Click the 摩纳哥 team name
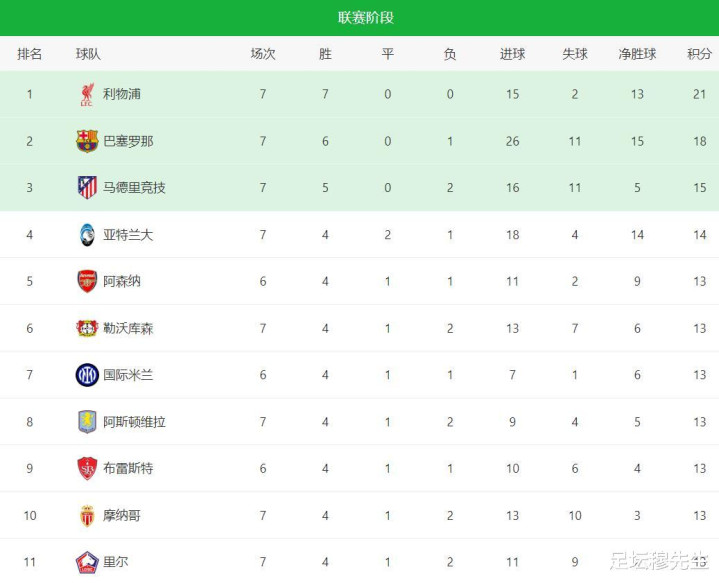Viewport: 719px width, 583px height. pos(122,515)
